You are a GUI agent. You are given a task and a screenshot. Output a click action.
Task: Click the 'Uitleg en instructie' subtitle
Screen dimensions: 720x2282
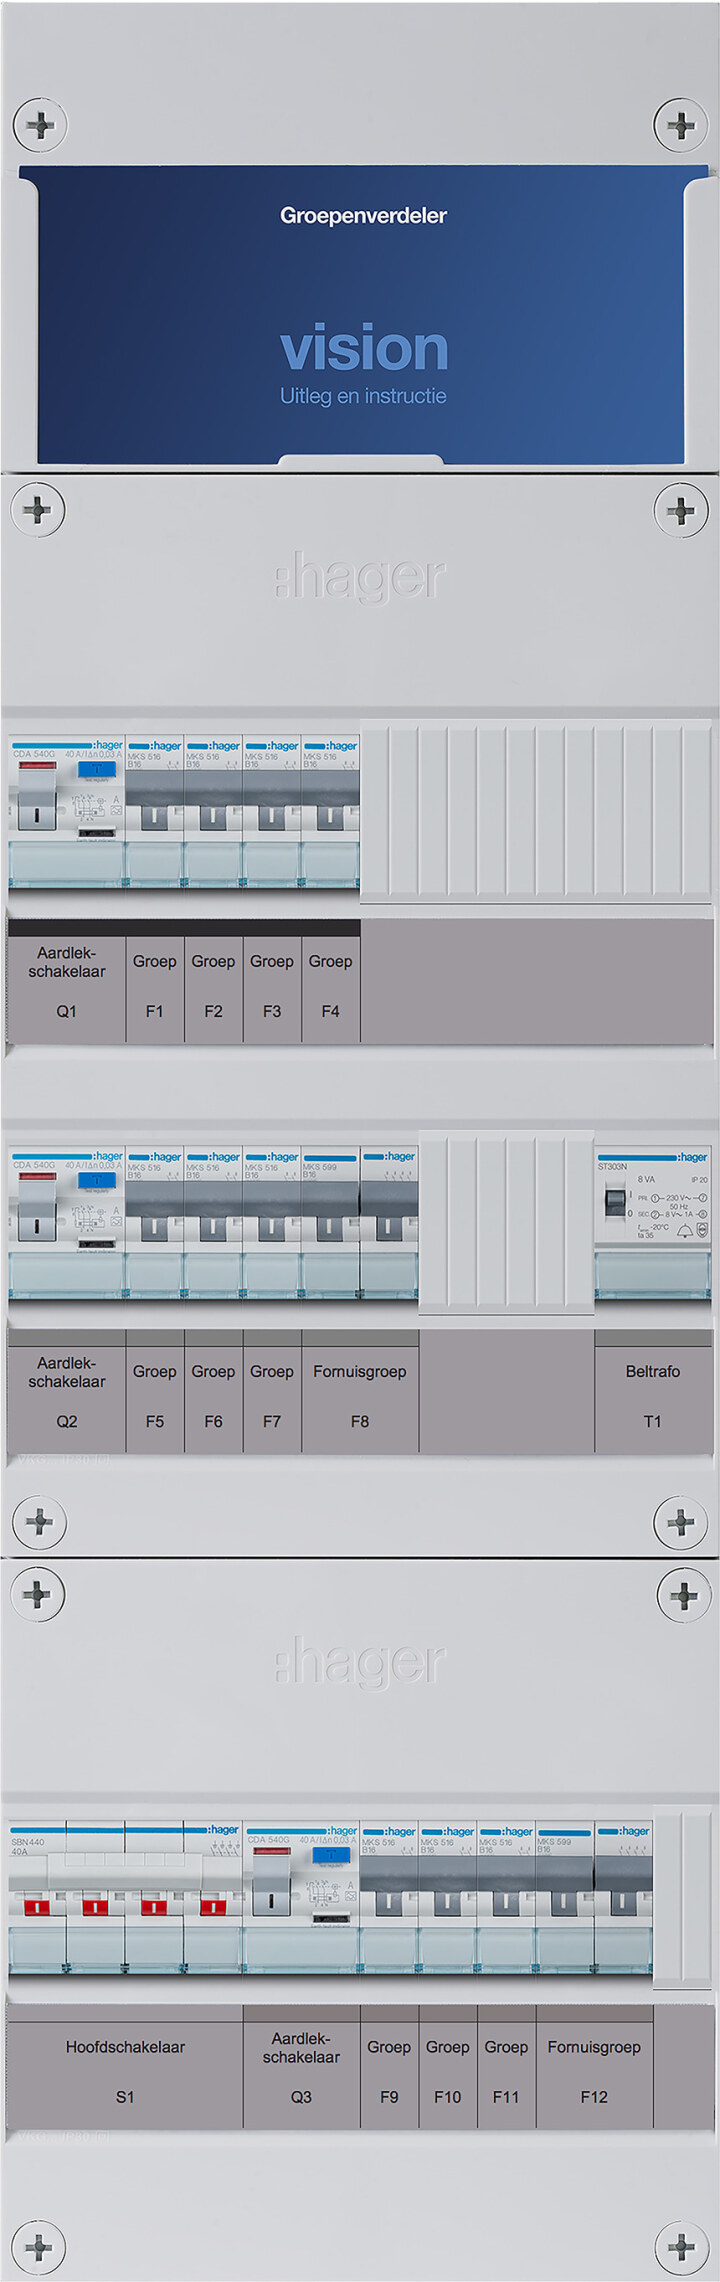tap(363, 396)
